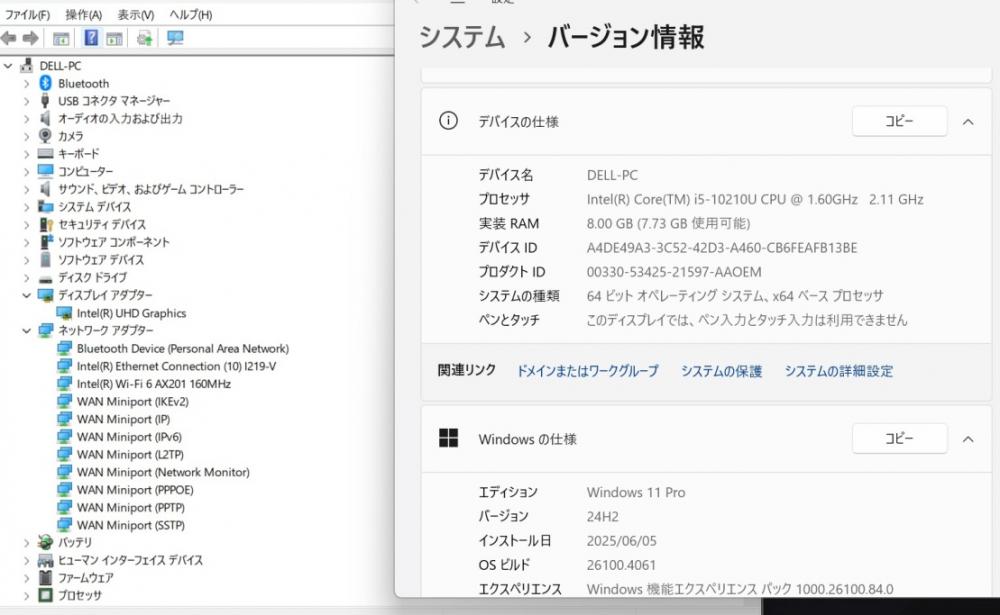Click the update driver icon with green arrow
This screenshot has width=1000, height=615.
(x=145, y=38)
